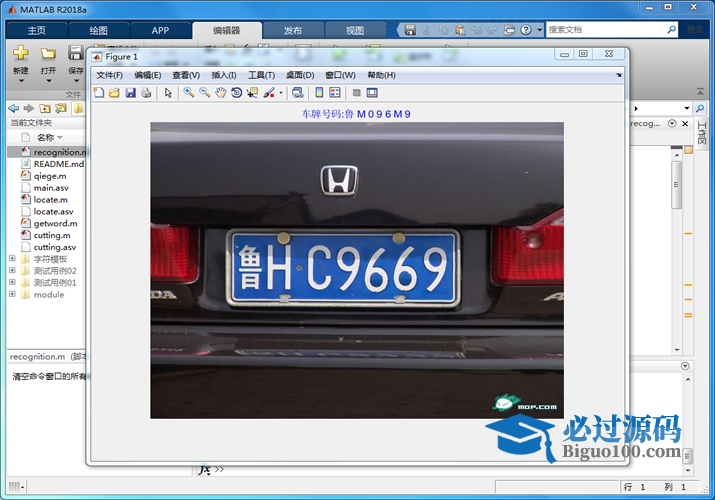The height and width of the screenshot is (500, 715).
Task: Expand the 测试用例02 folder
Action: coord(12,270)
